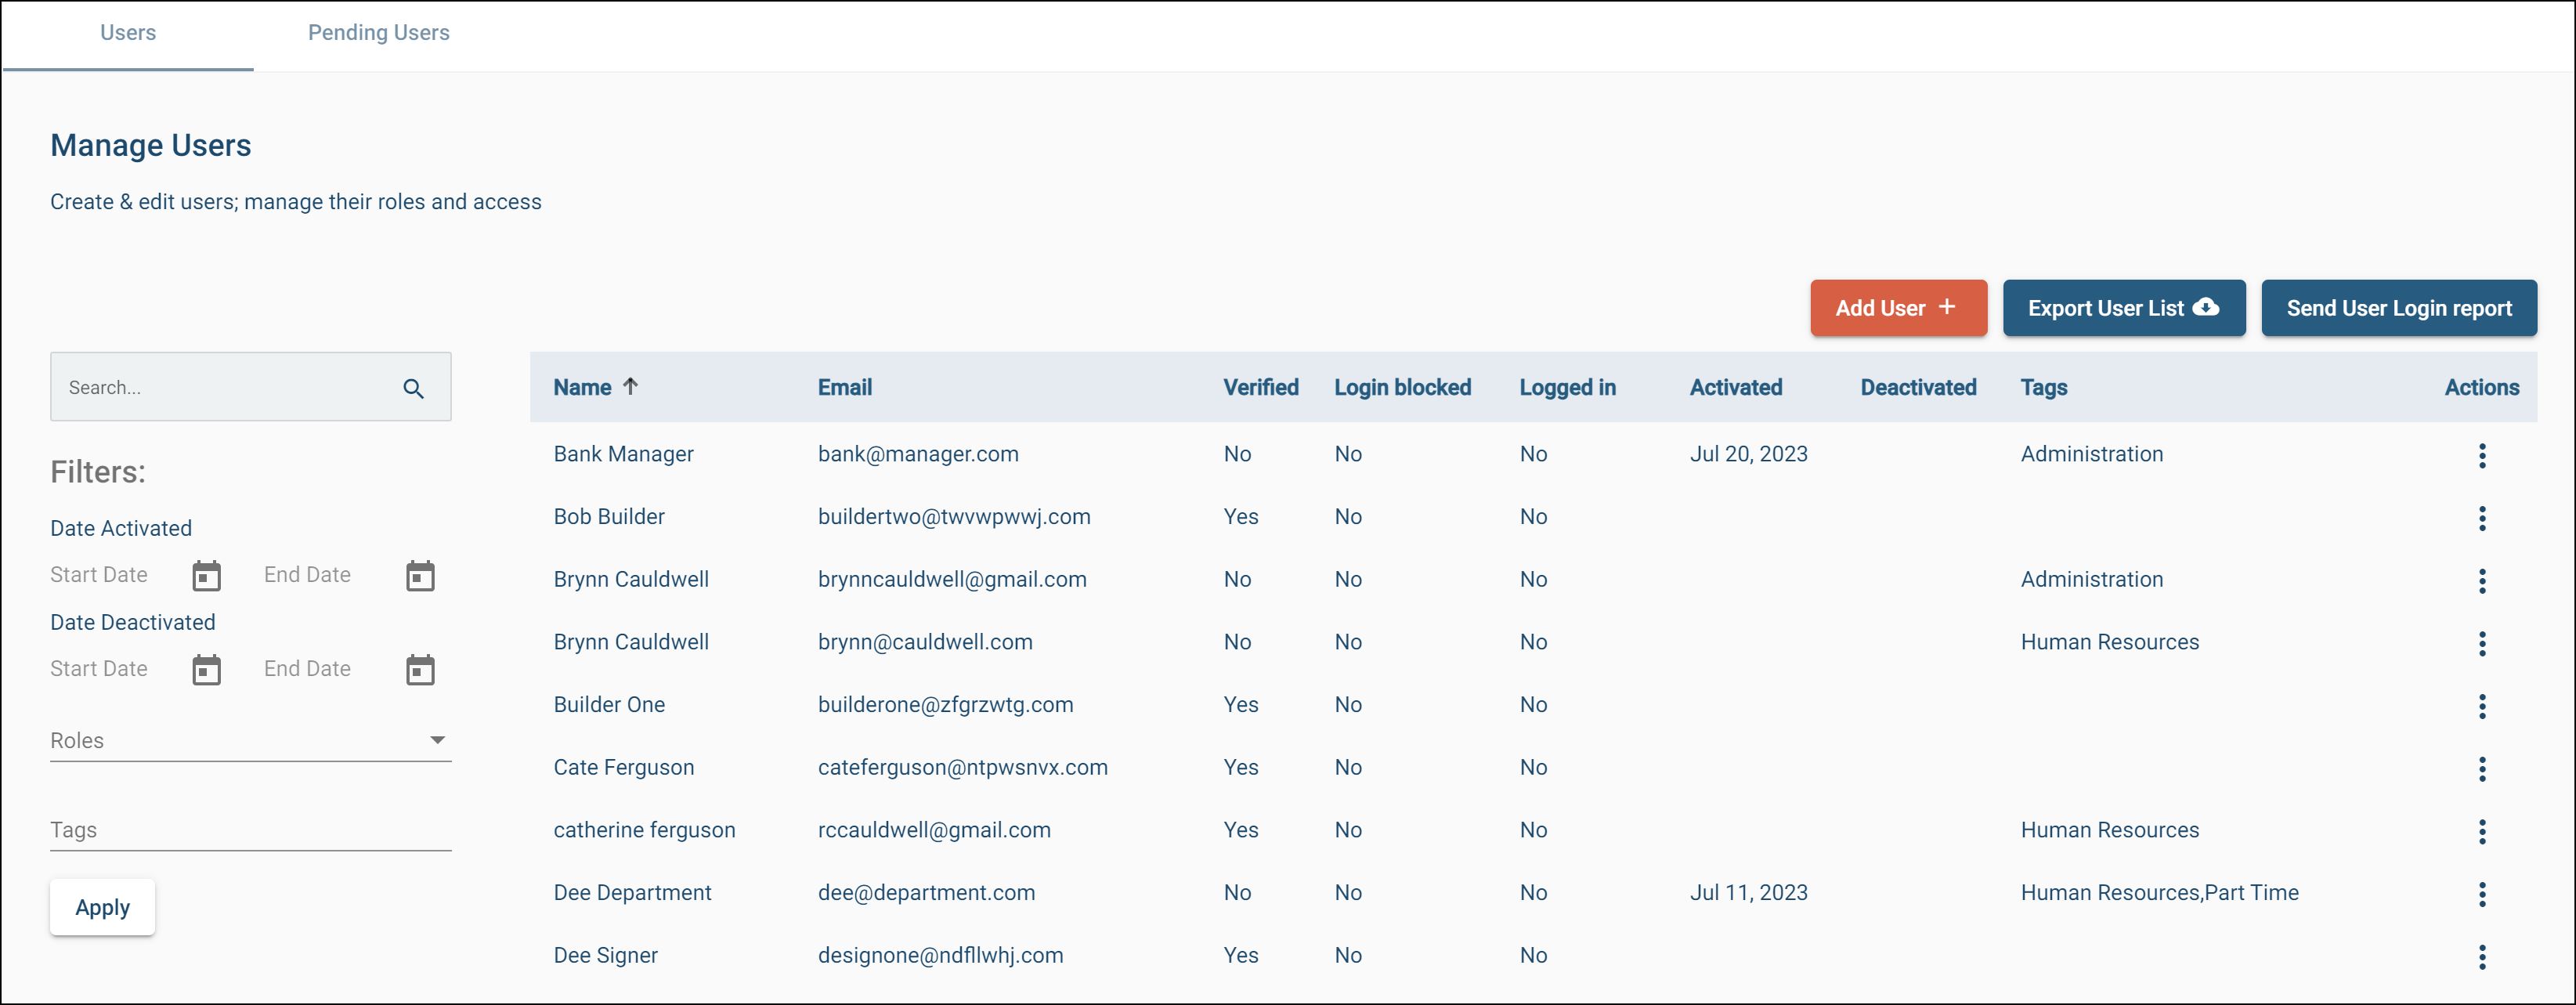2576x1005 pixels.
Task: Select the cateferguson@ntpwsnvx.com email cell
Action: (962, 768)
